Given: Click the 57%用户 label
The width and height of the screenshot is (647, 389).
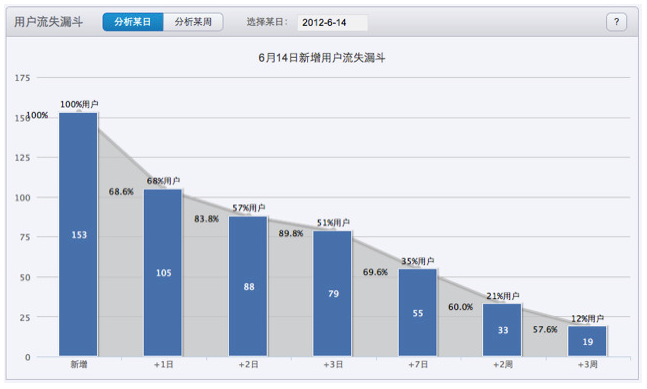Looking at the screenshot, I should click(x=249, y=208).
